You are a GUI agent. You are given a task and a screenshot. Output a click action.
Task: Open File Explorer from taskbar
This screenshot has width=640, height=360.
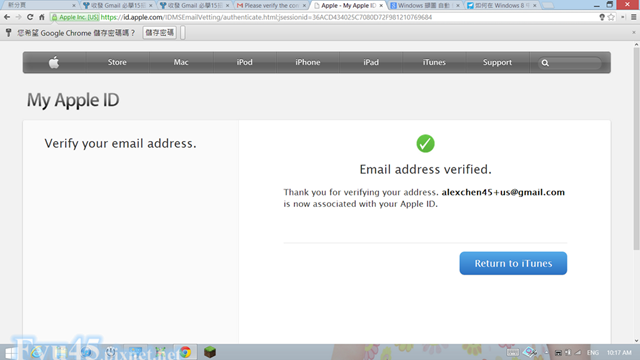point(61,352)
